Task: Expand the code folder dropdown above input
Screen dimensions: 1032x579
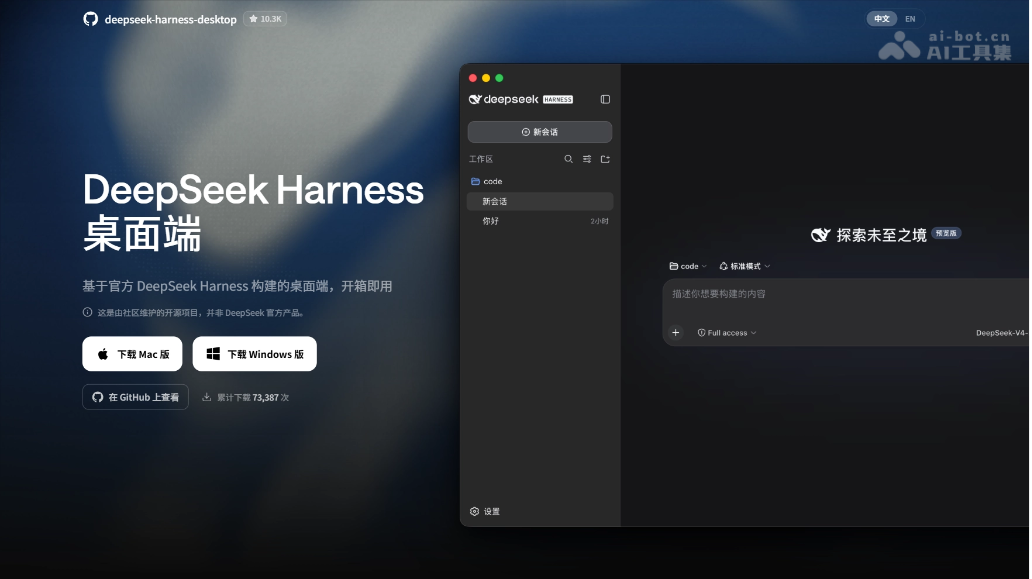Action: click(688, 266)
